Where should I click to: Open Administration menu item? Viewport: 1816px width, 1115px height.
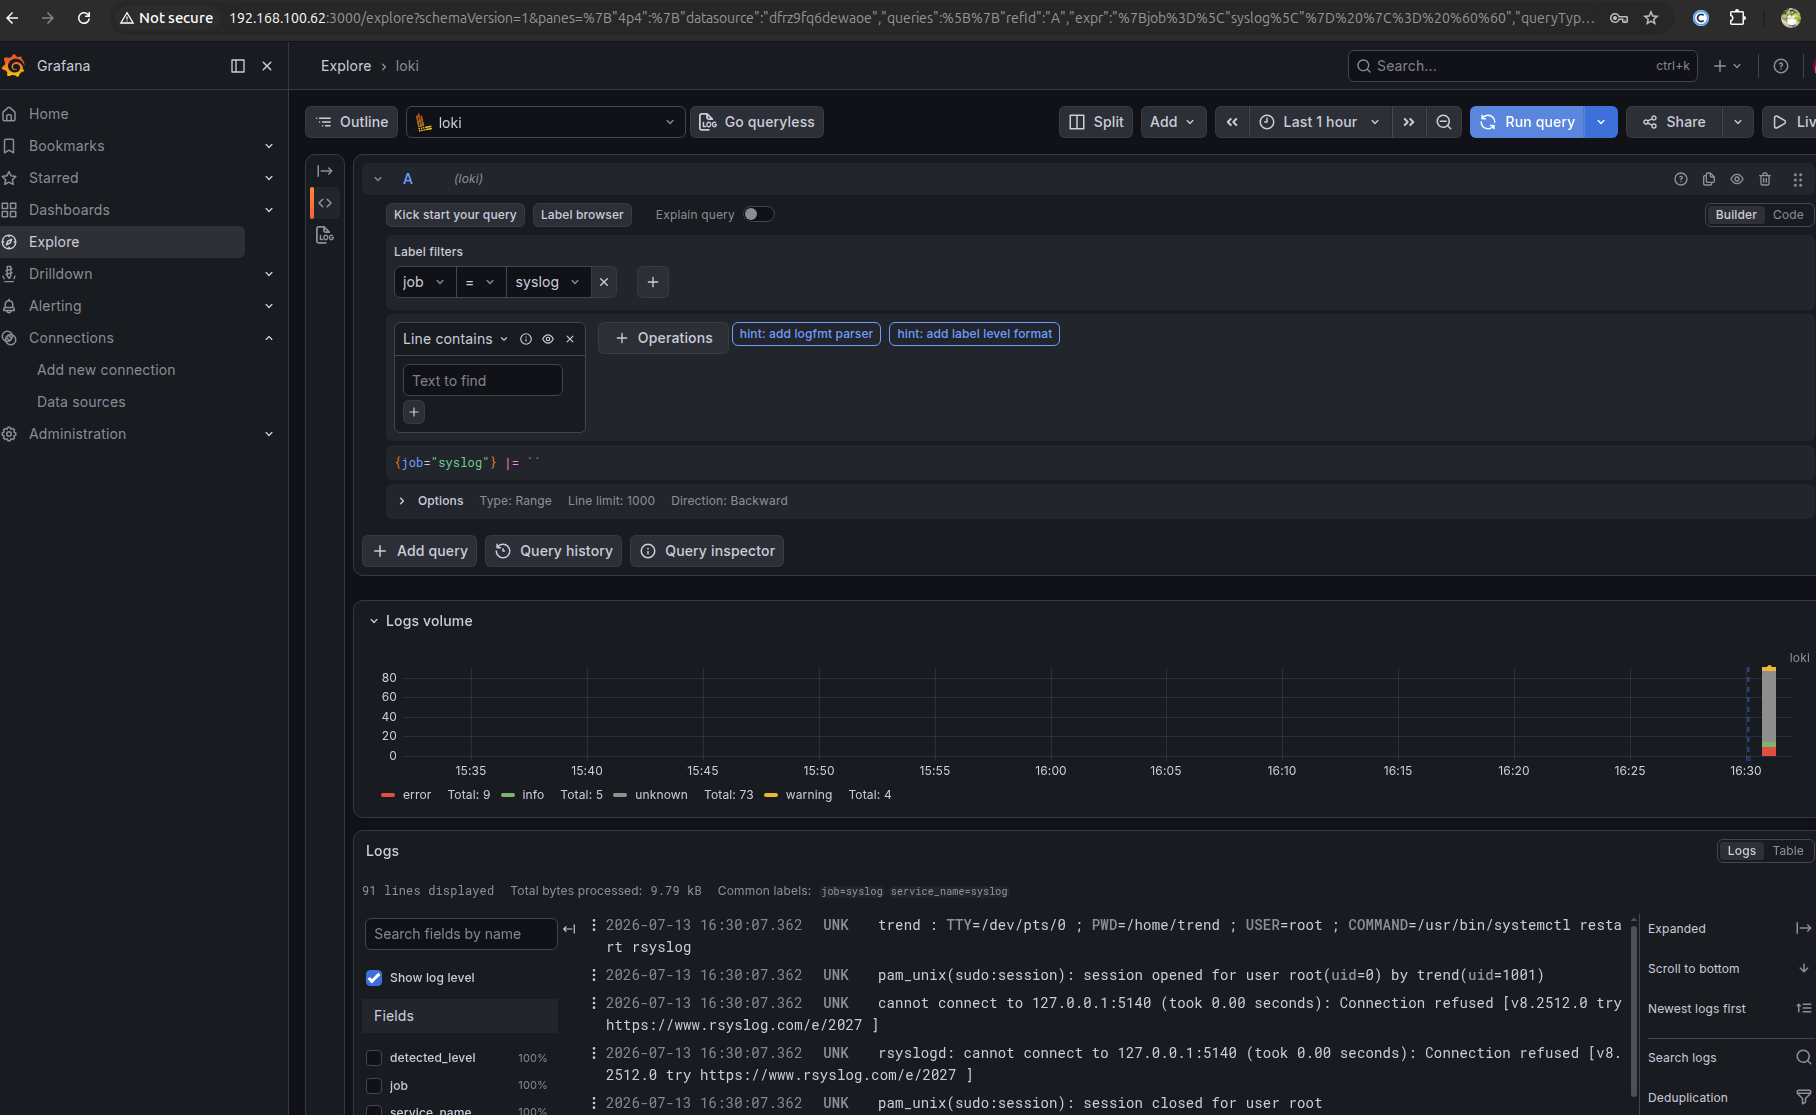pos(77,434)
